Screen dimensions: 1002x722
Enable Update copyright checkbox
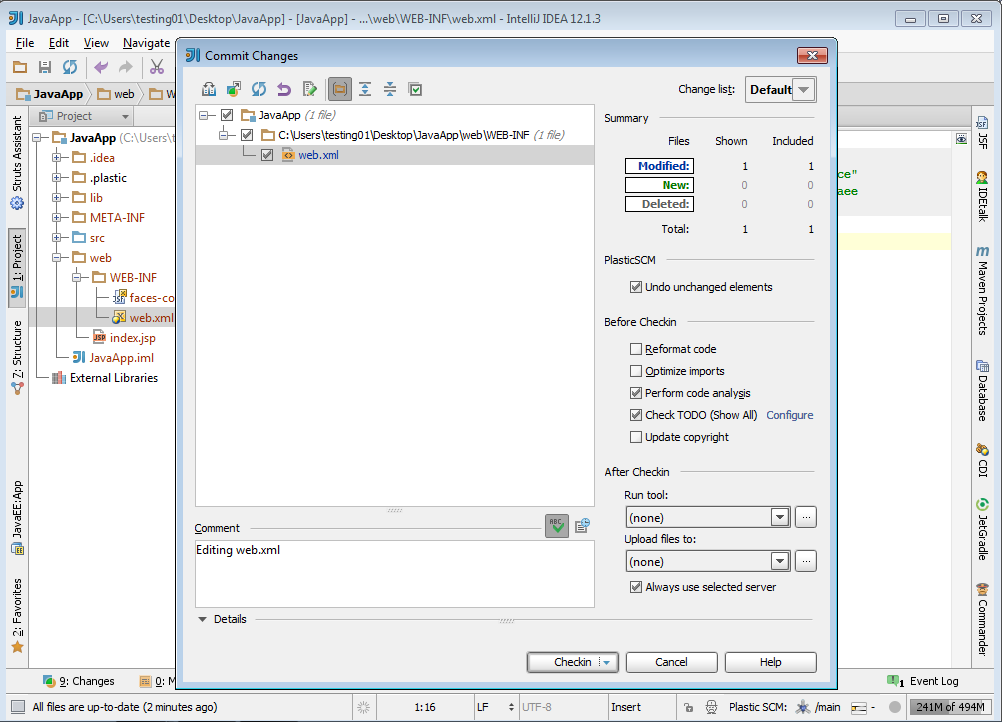click(636, 437)
